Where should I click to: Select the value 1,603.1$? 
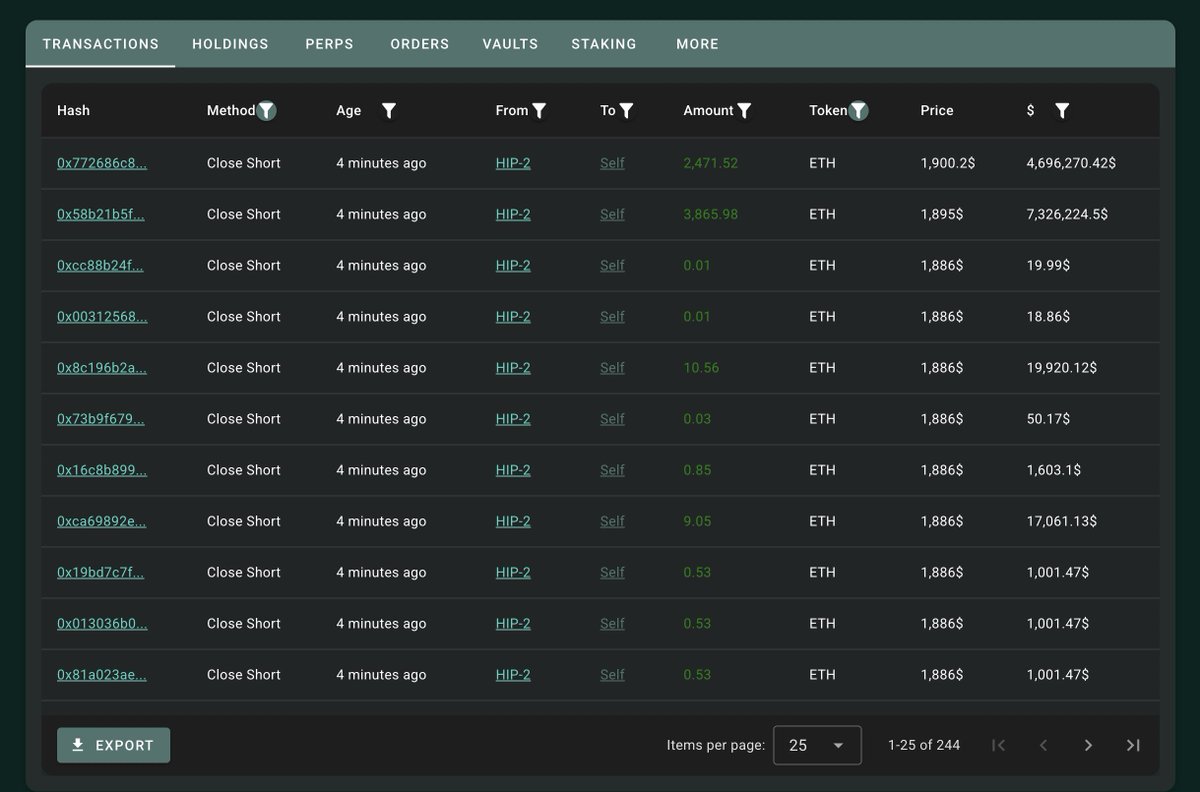(x=1054, y=469)
